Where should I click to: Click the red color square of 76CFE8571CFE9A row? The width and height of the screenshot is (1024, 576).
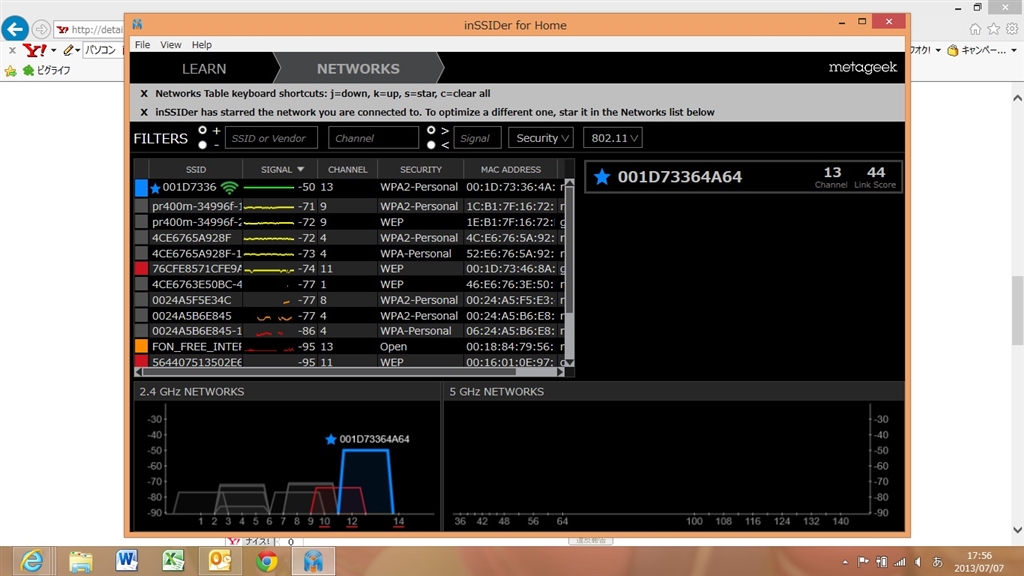(x=141, y=268)
